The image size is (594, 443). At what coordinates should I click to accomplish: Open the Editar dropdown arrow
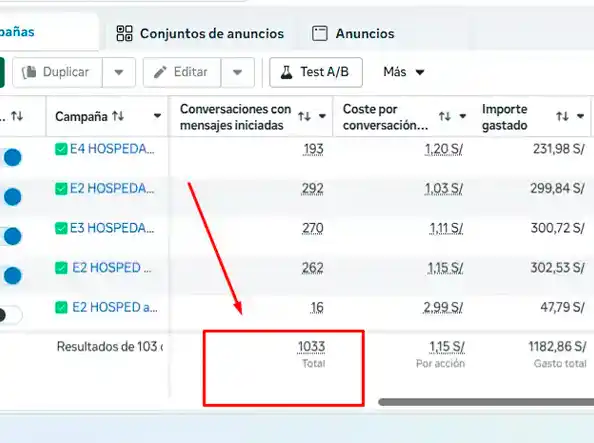238,72
